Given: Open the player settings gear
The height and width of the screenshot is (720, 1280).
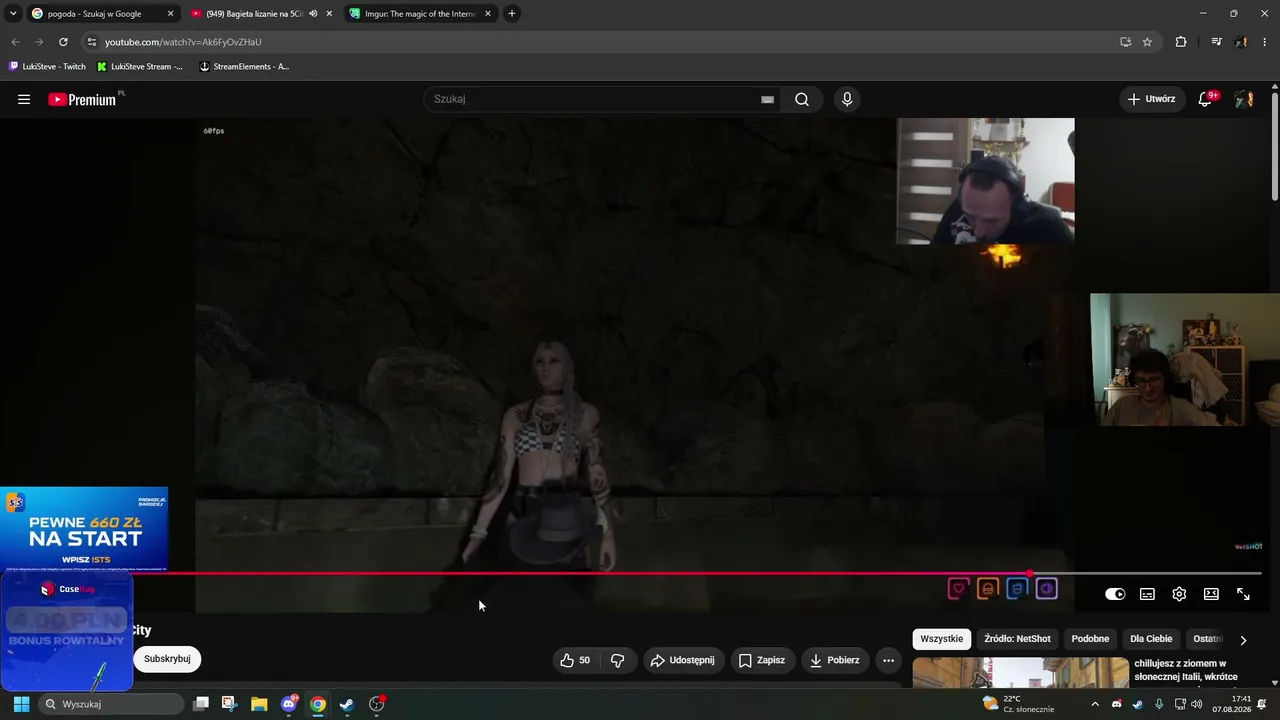Looking at the screenshot, I should coord(1179,594).
